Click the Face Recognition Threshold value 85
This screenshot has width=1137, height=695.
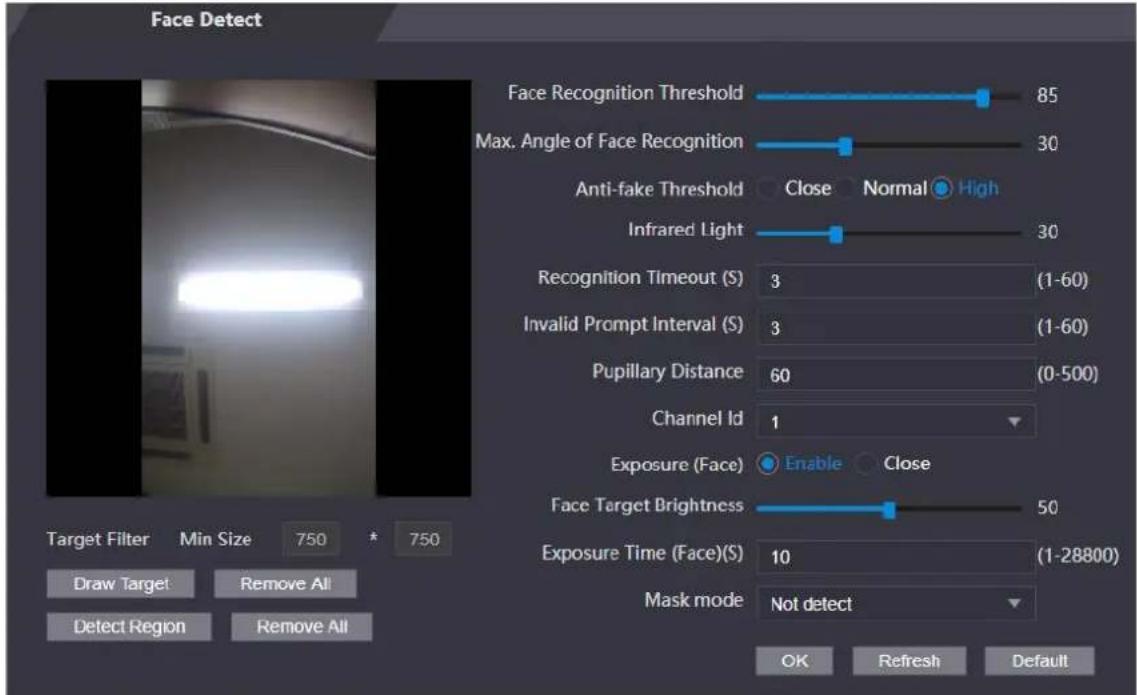[1047, 96]
